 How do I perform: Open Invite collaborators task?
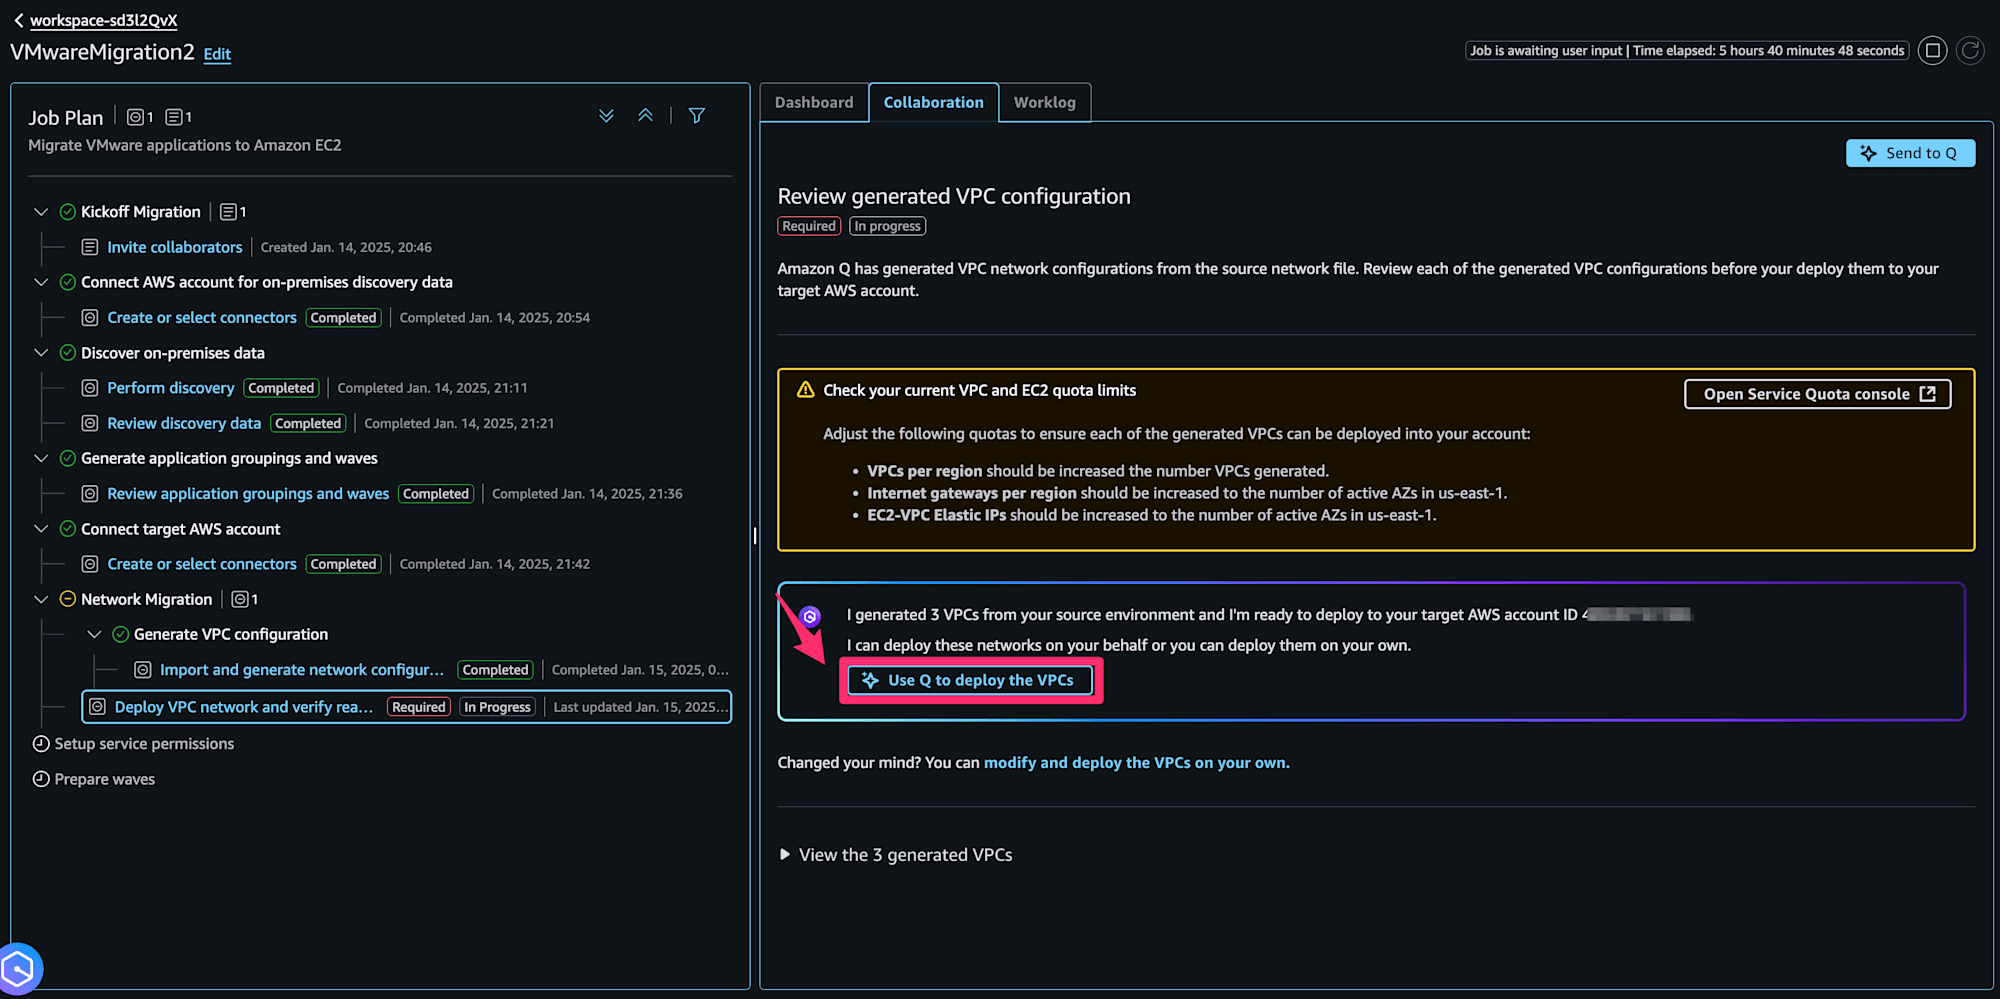pos(175,247)
